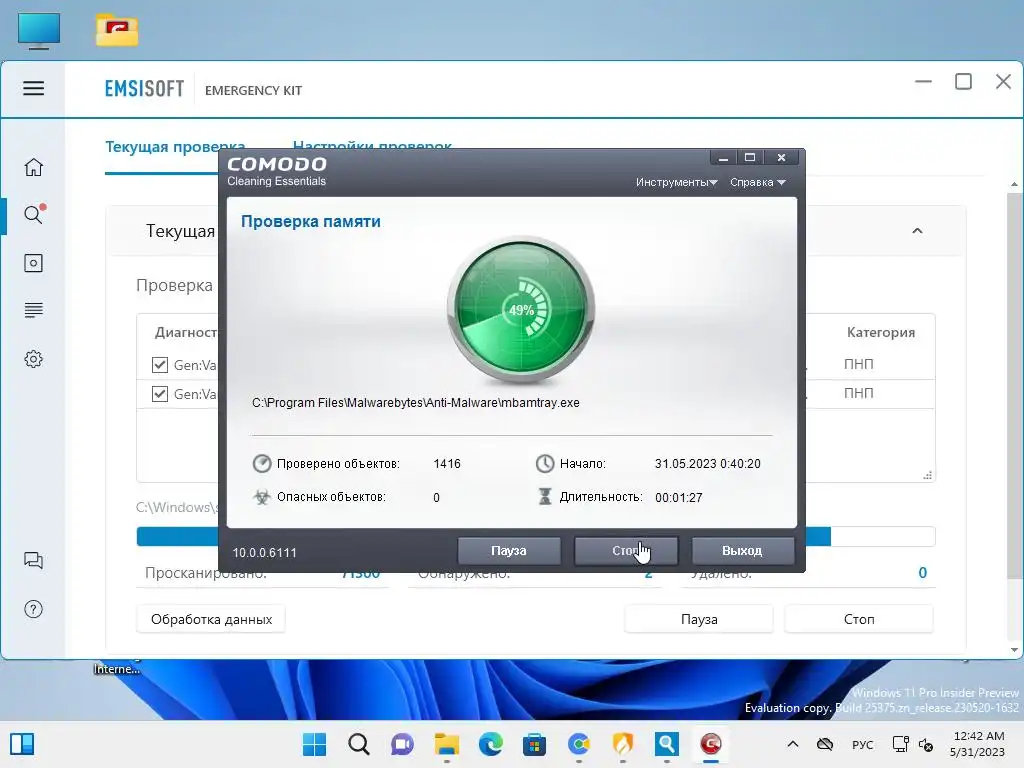Click the scanned objects count 1416
Viewport: 1024px width, 768px height.
[x=447, y=464]
